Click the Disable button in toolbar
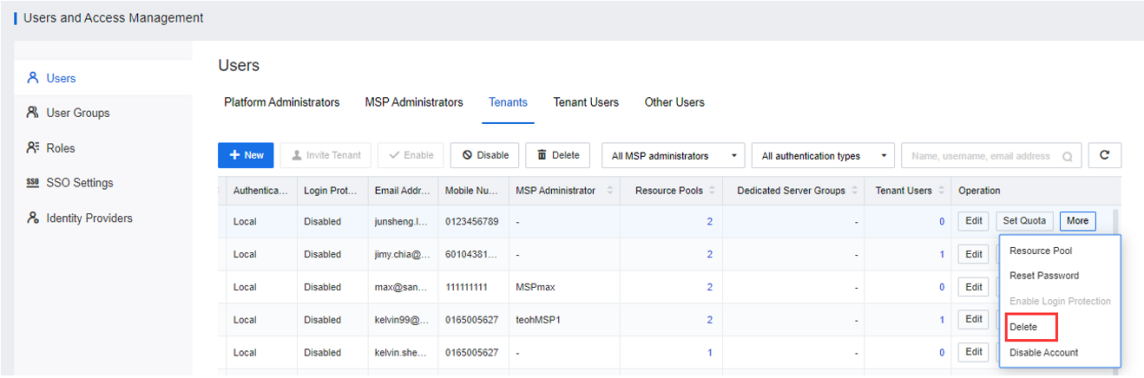This screenshot has height=378, width=1144. point(484,155)
